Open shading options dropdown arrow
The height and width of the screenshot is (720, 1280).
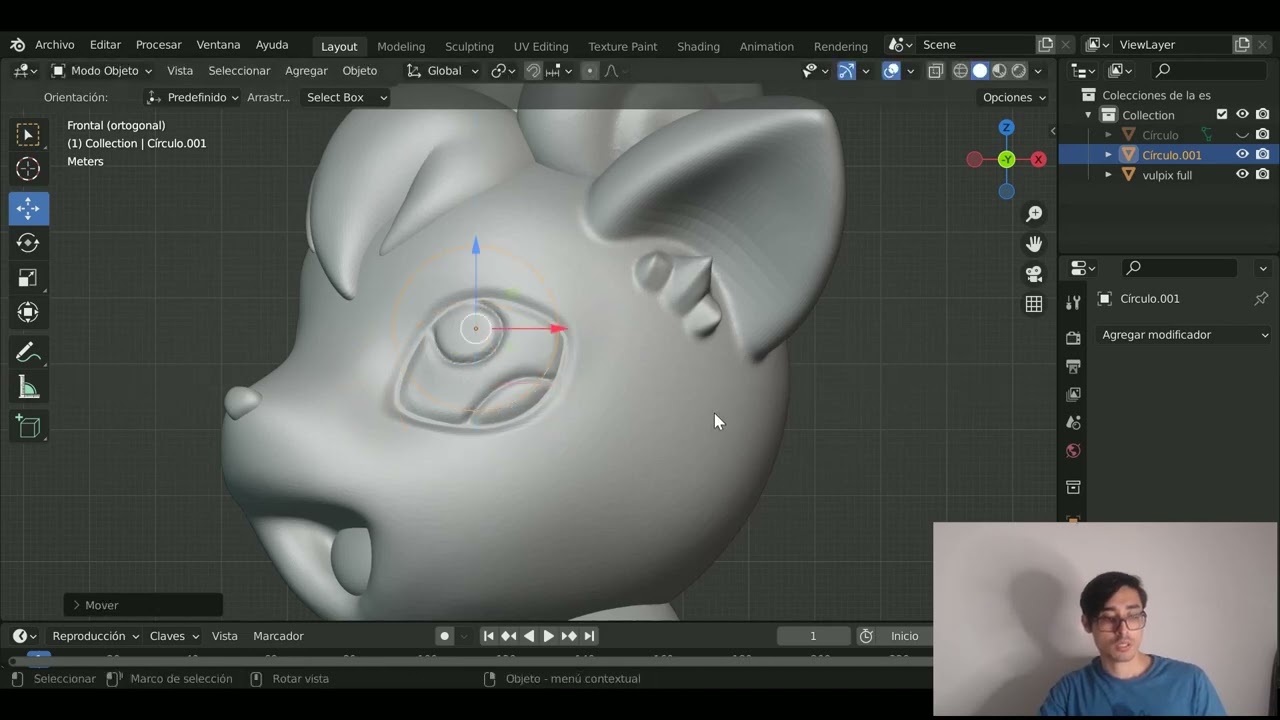(x=1038, y=71)
